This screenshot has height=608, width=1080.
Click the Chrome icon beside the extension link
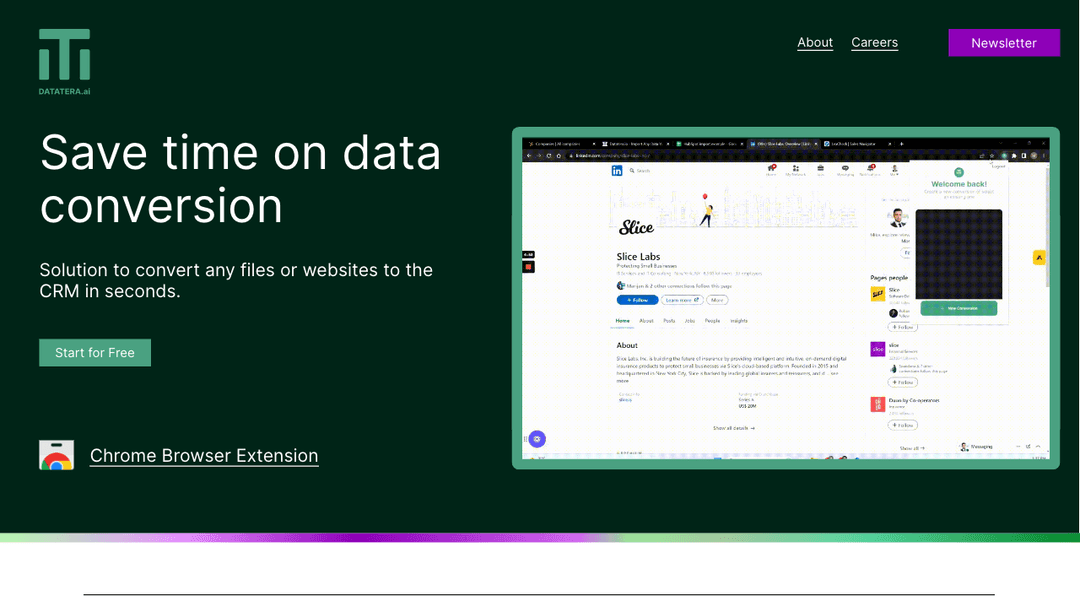pos(57,455)
